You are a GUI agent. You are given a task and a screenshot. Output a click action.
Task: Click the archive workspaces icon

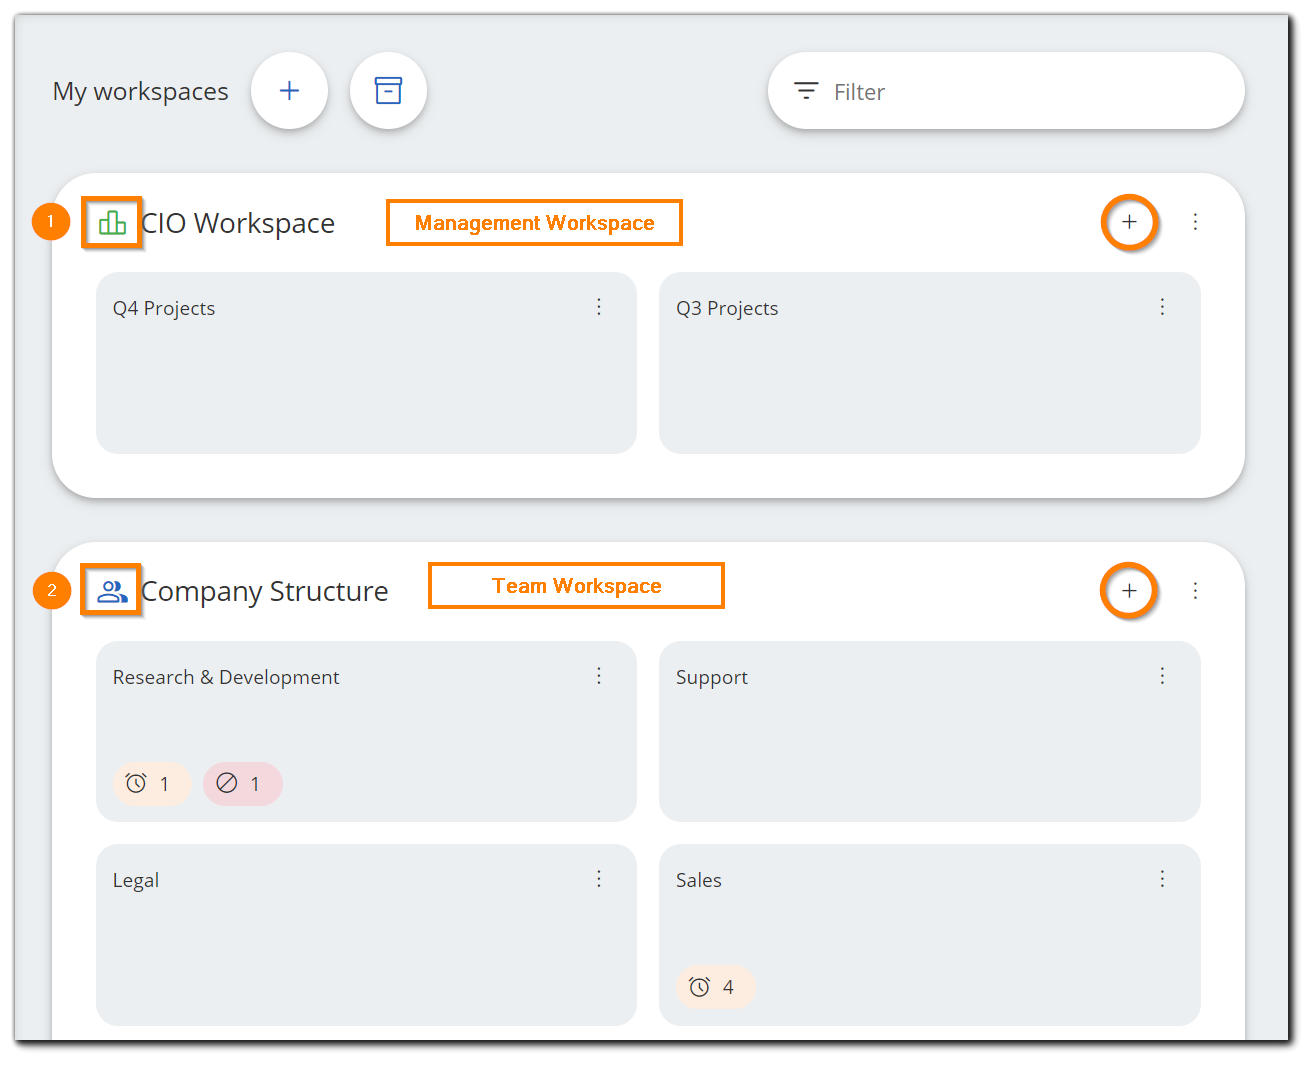[x=388, y=90]
